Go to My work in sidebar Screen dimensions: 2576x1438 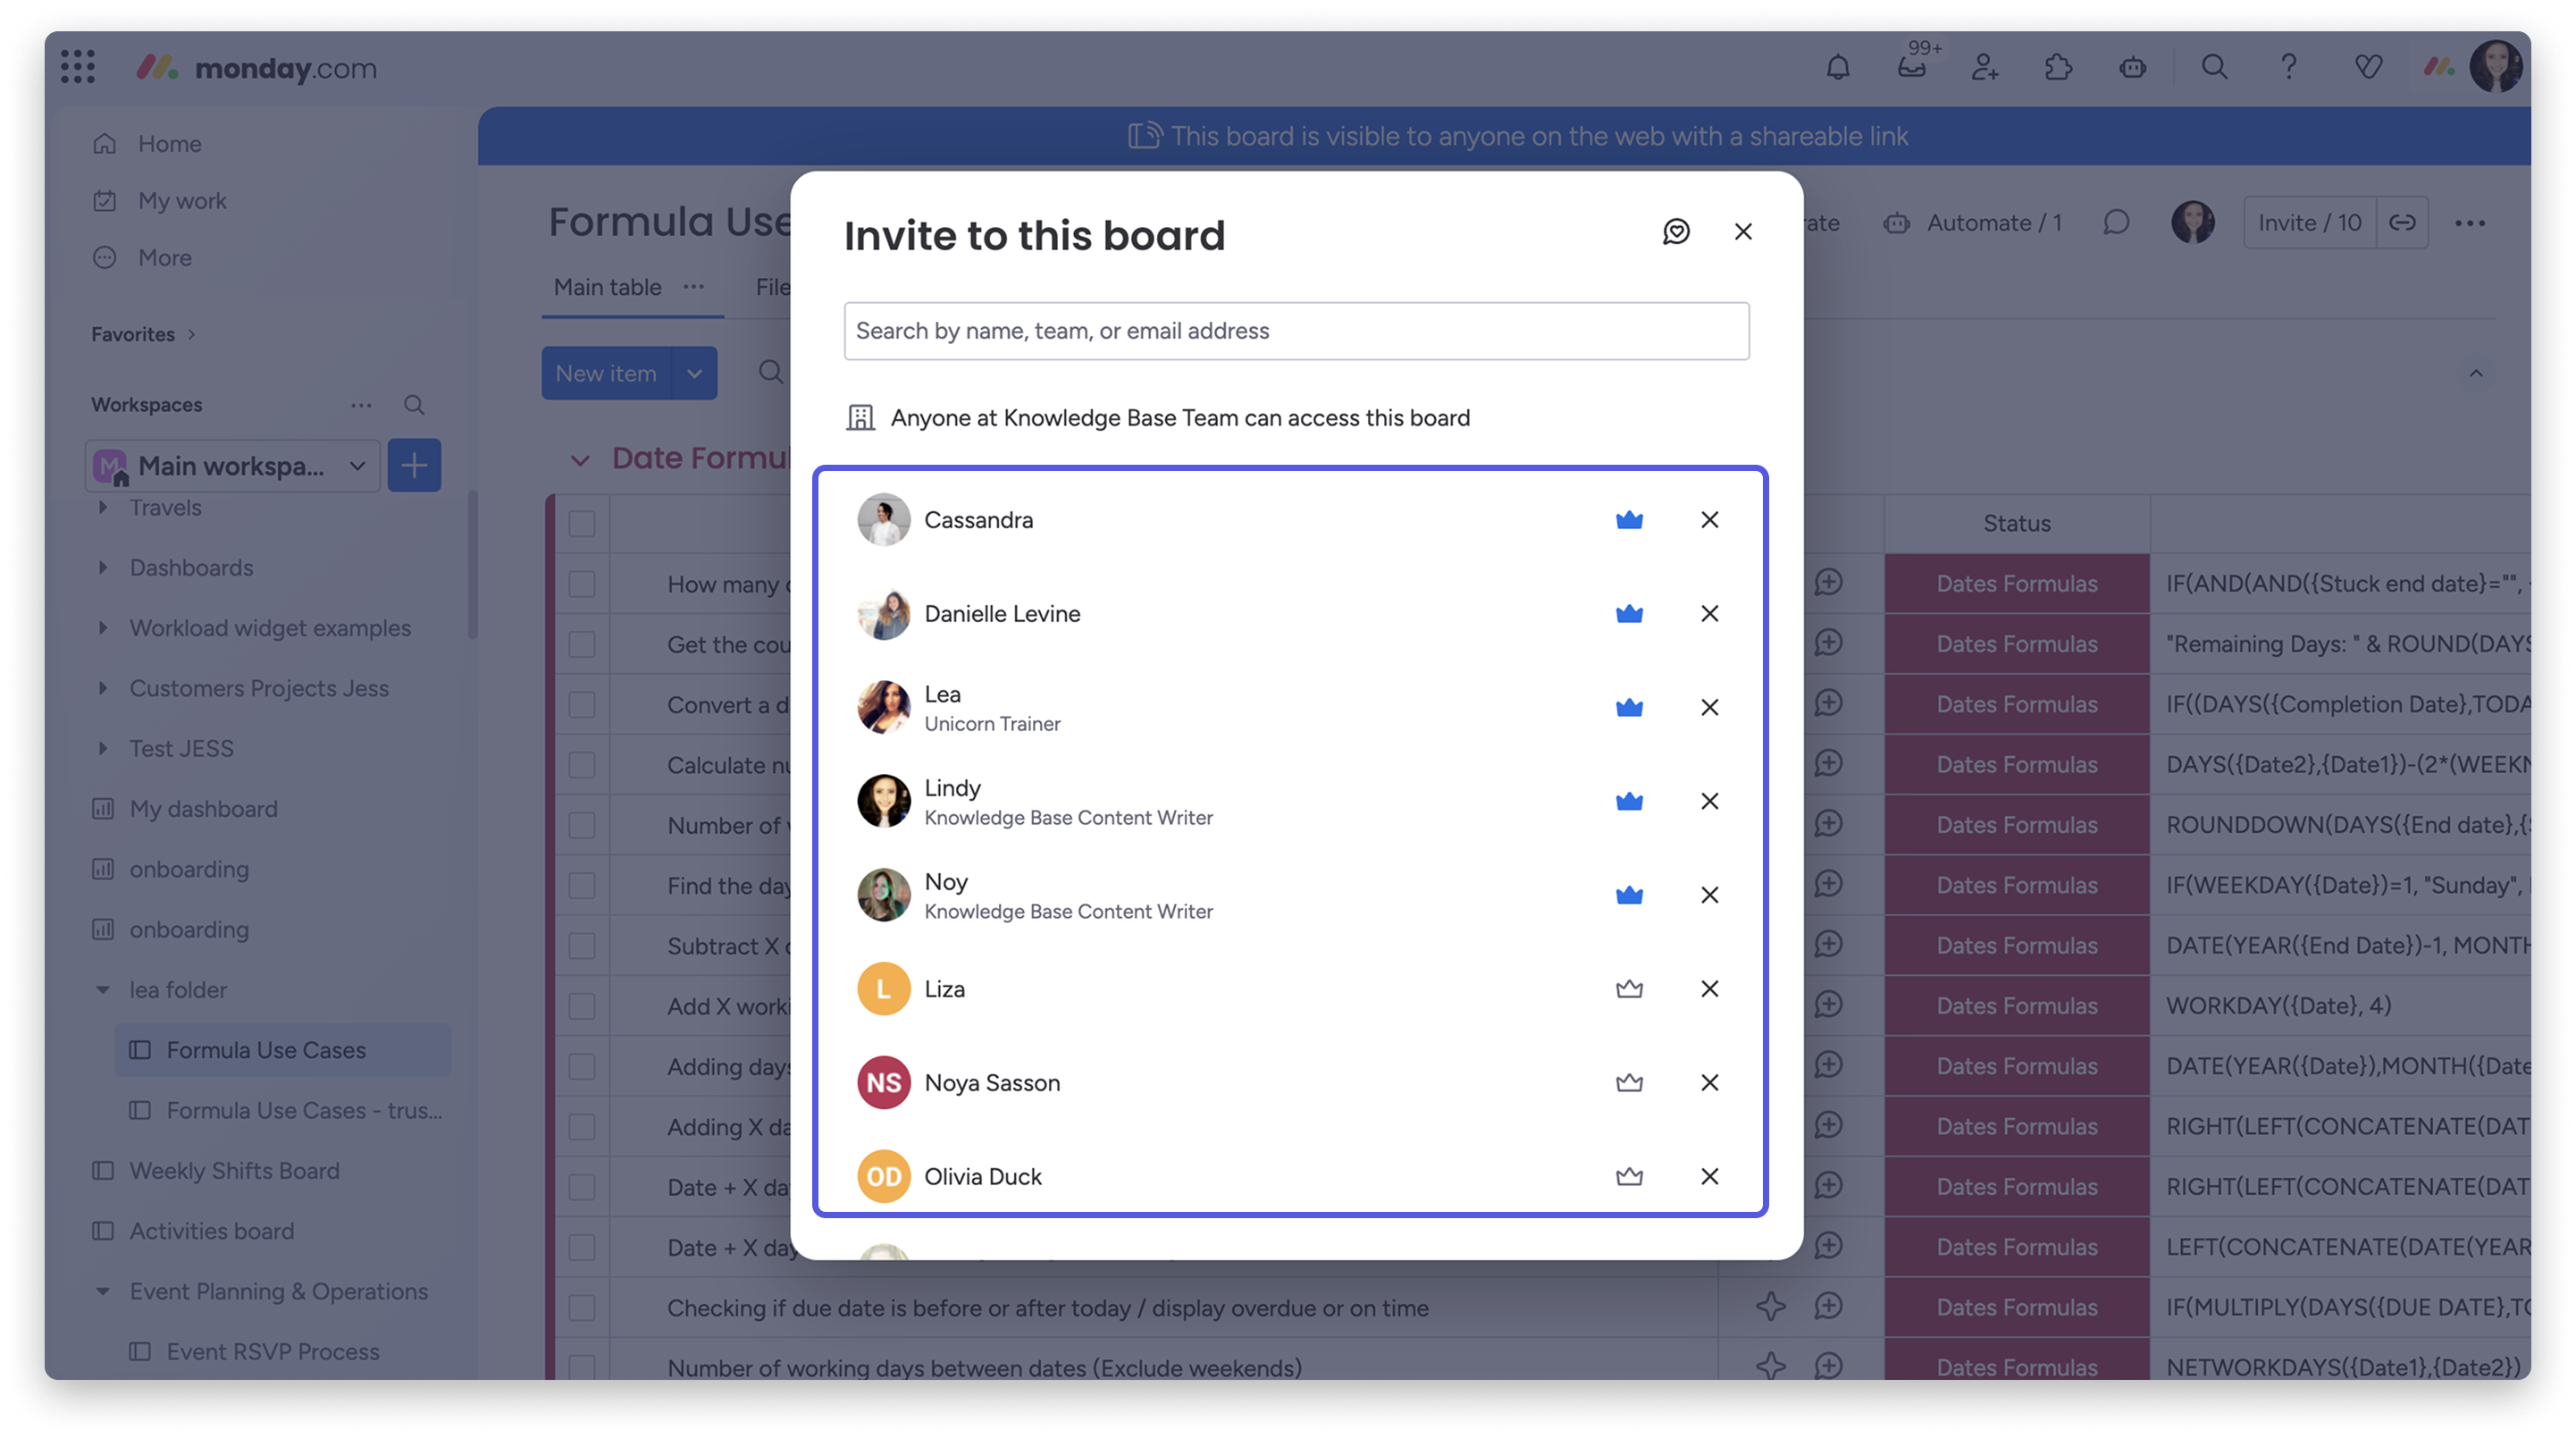182,201
